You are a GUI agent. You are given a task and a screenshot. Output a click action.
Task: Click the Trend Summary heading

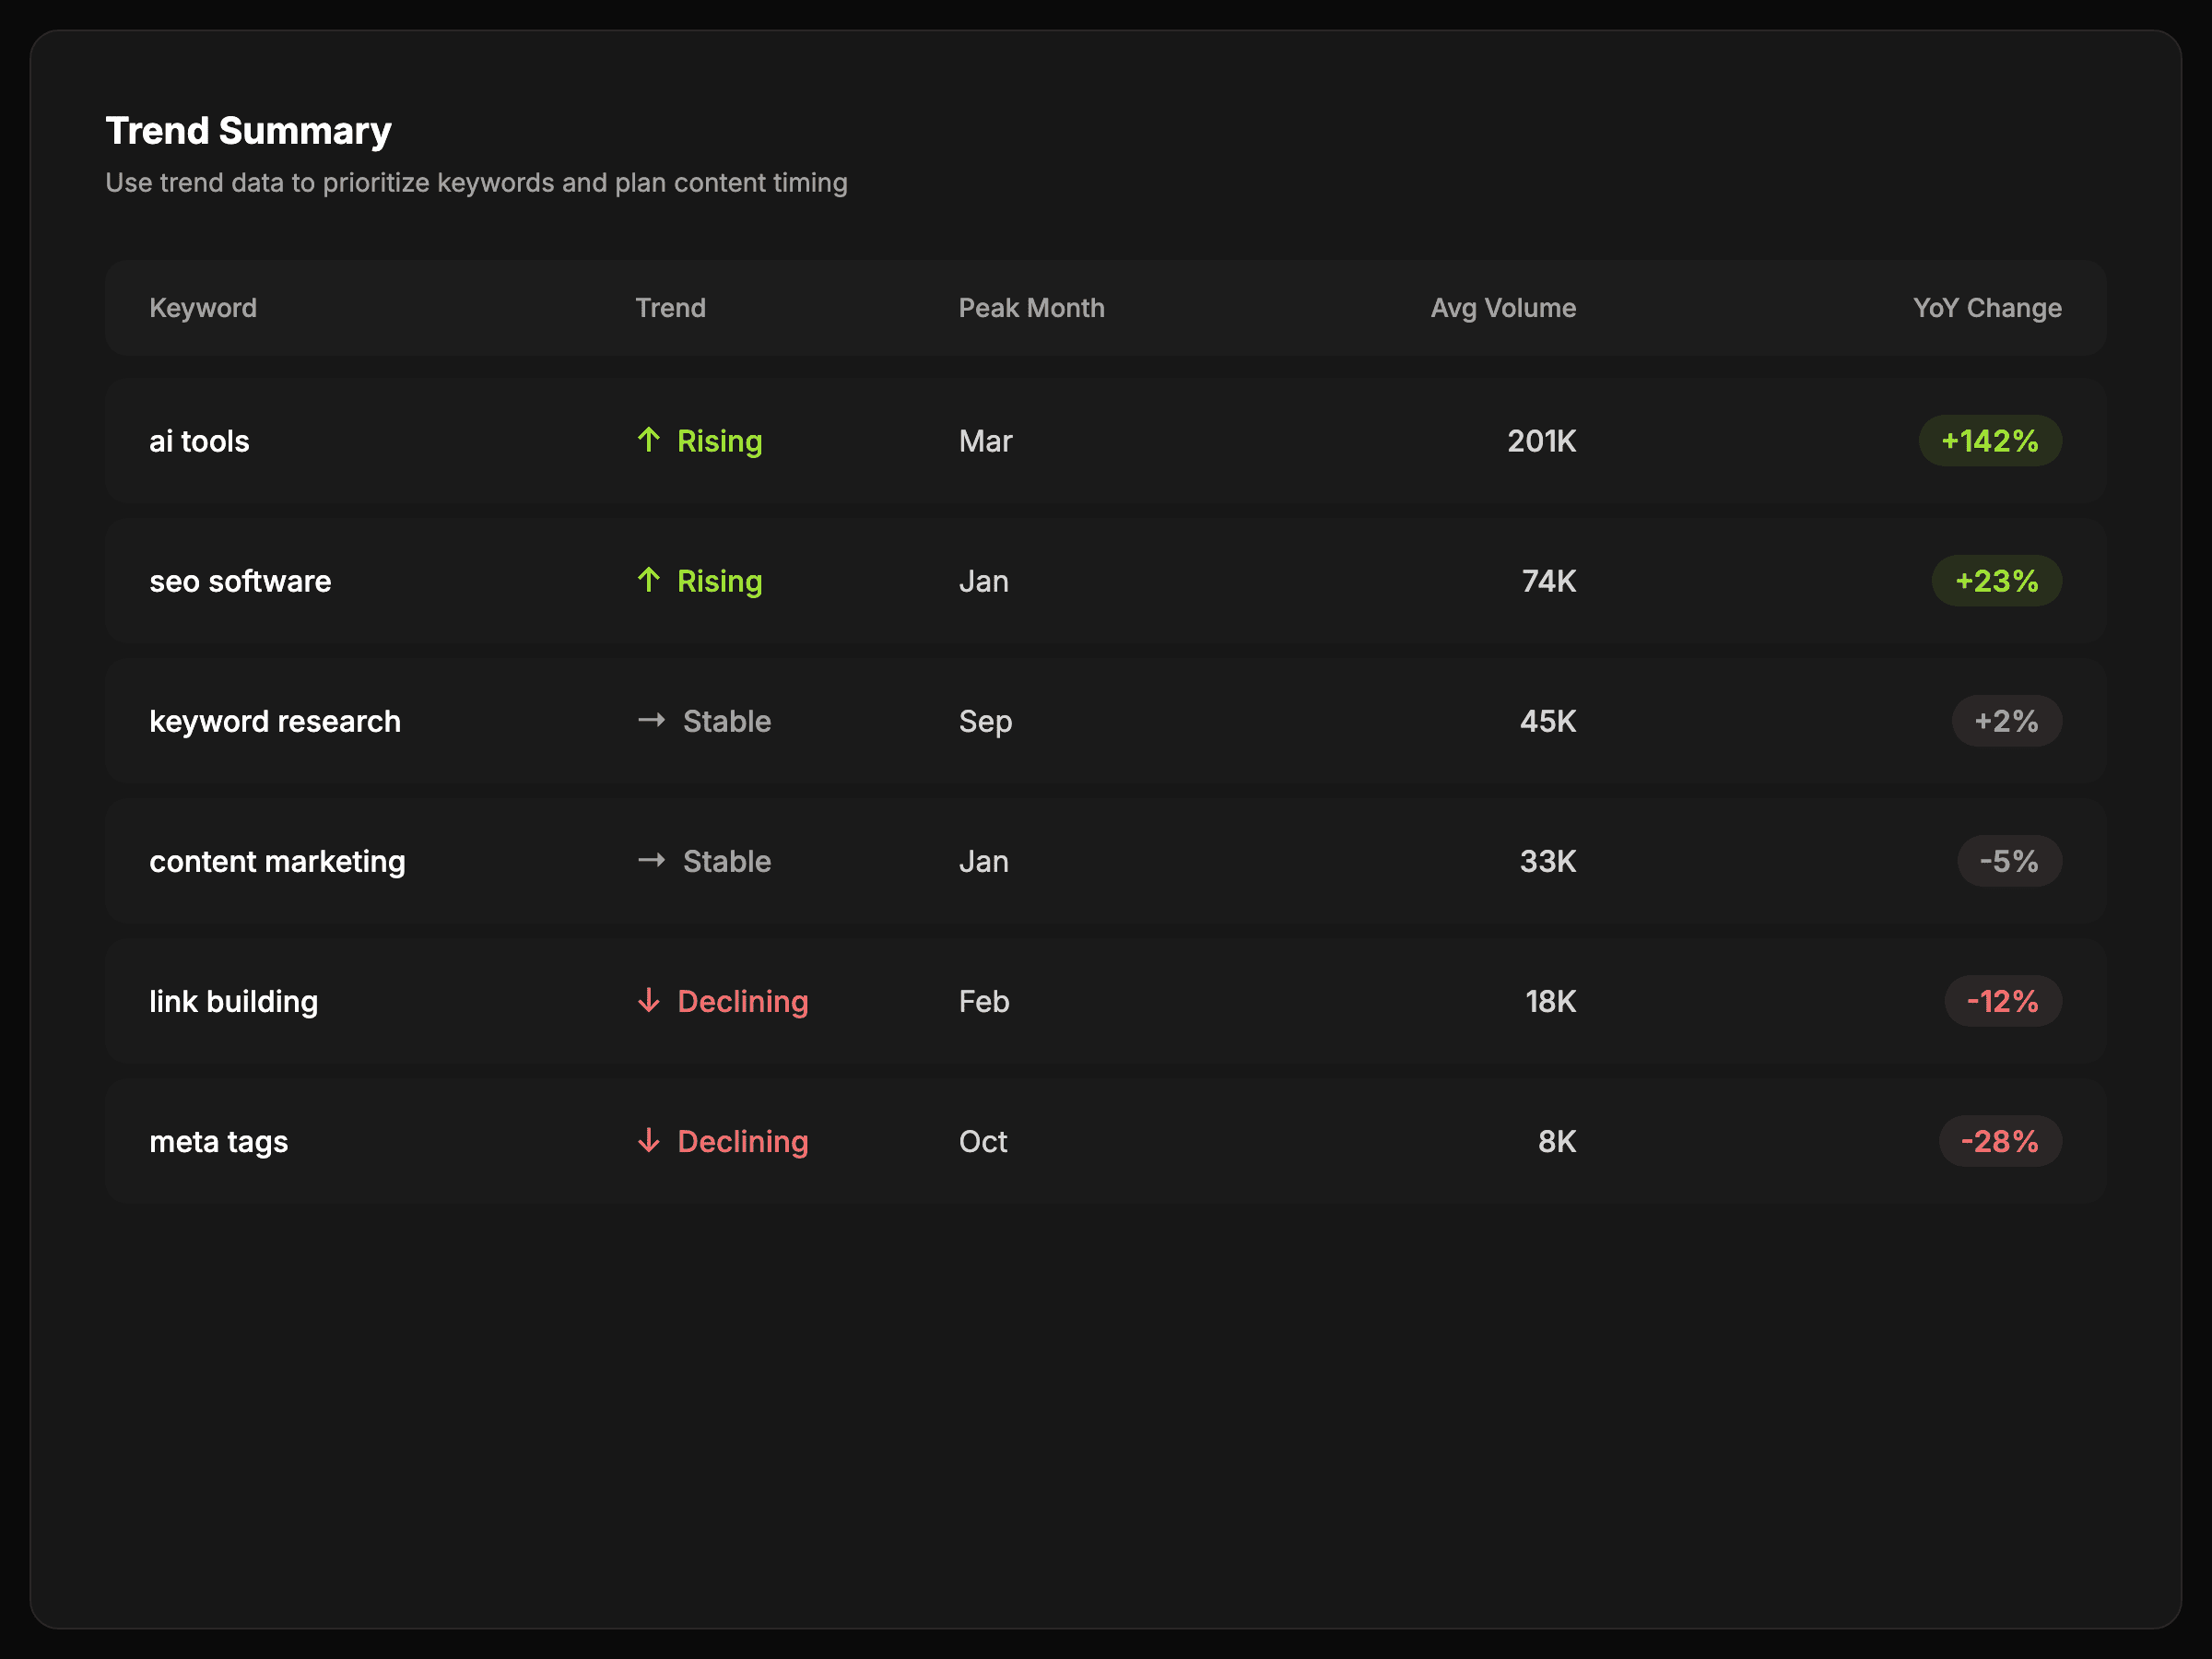pos(249,131)
